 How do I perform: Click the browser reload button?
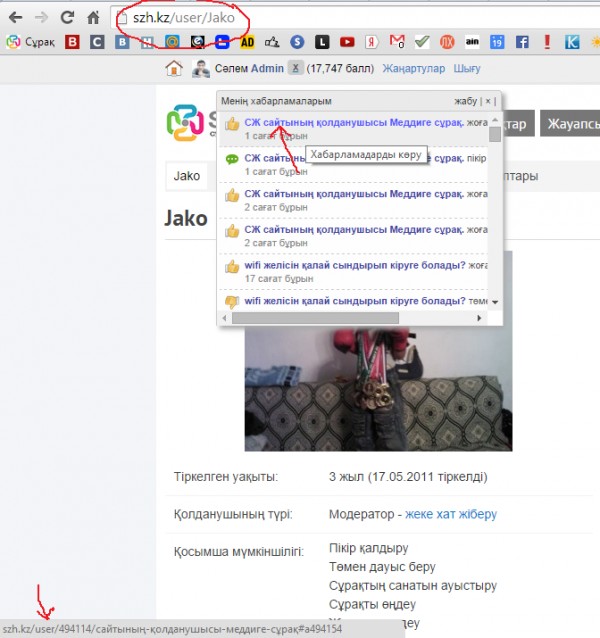[x=67, y=17]
